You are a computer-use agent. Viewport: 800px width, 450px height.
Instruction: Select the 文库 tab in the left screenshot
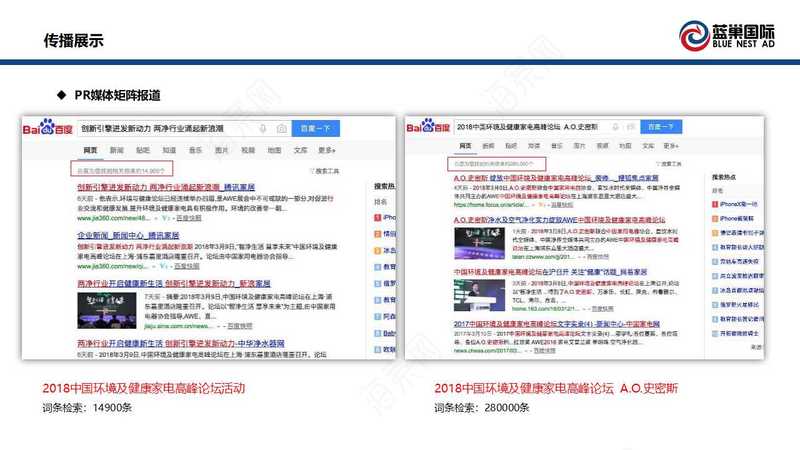[x=301, y=150]
